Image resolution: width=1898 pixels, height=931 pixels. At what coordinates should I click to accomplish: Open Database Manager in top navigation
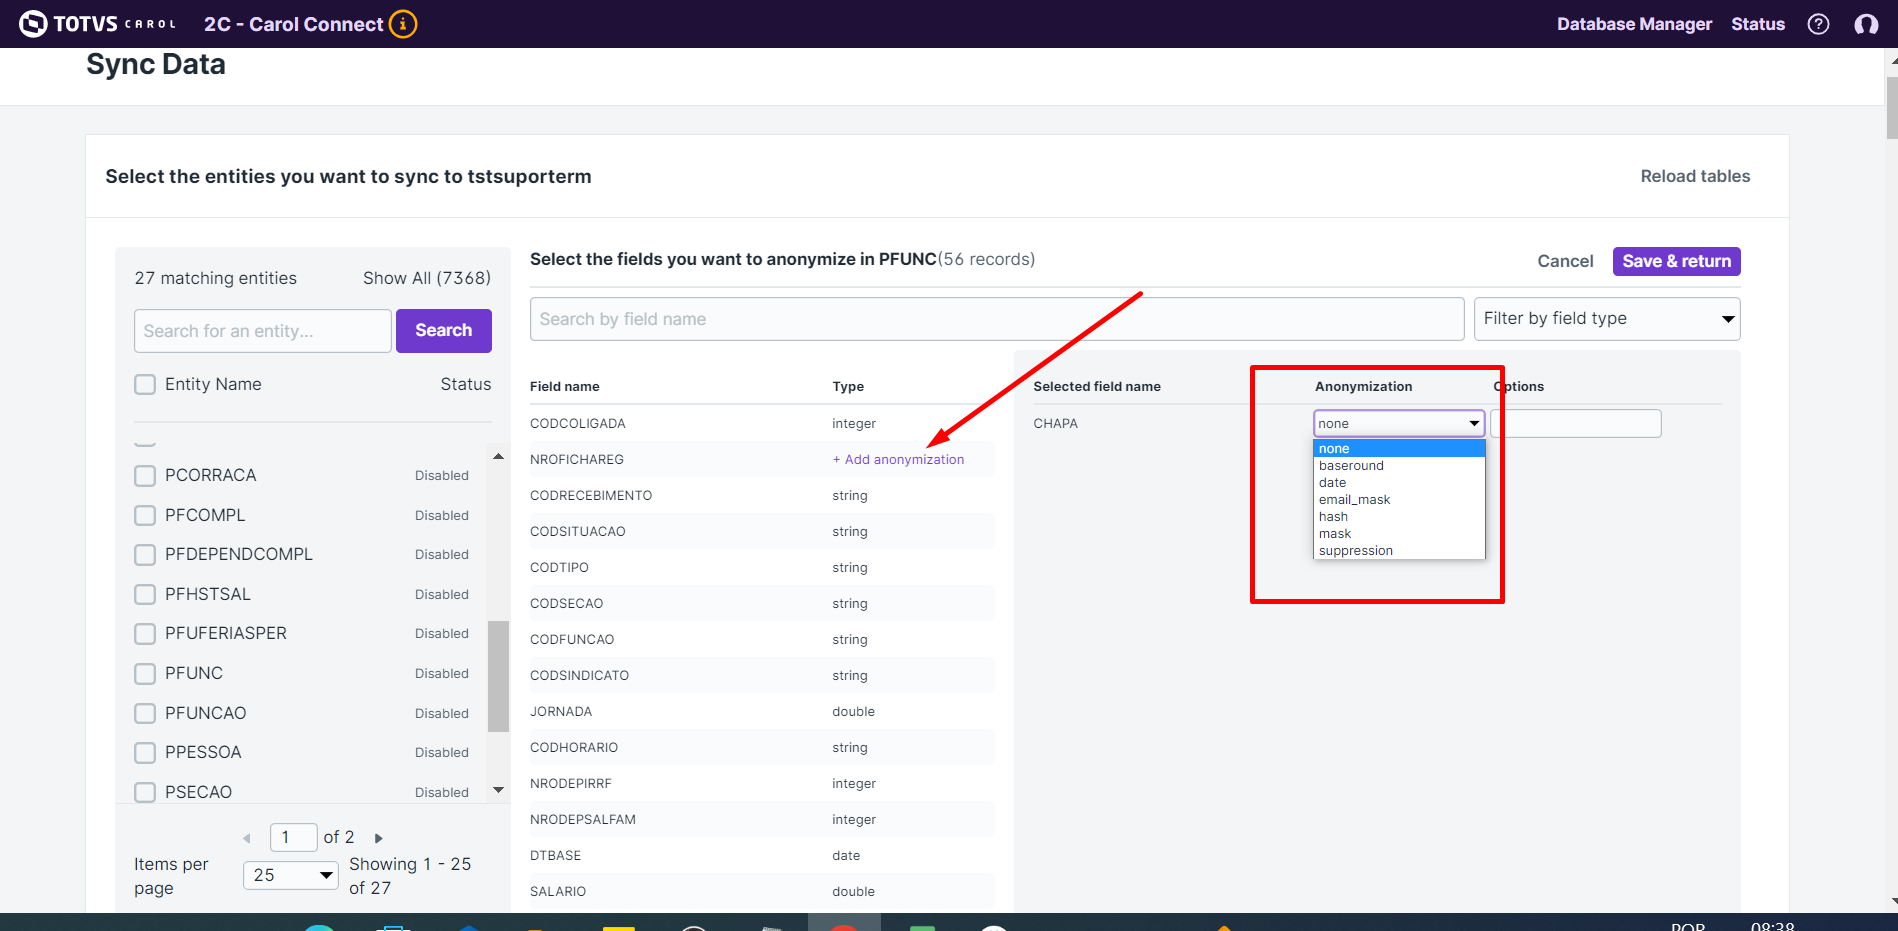coord(1633,24)
